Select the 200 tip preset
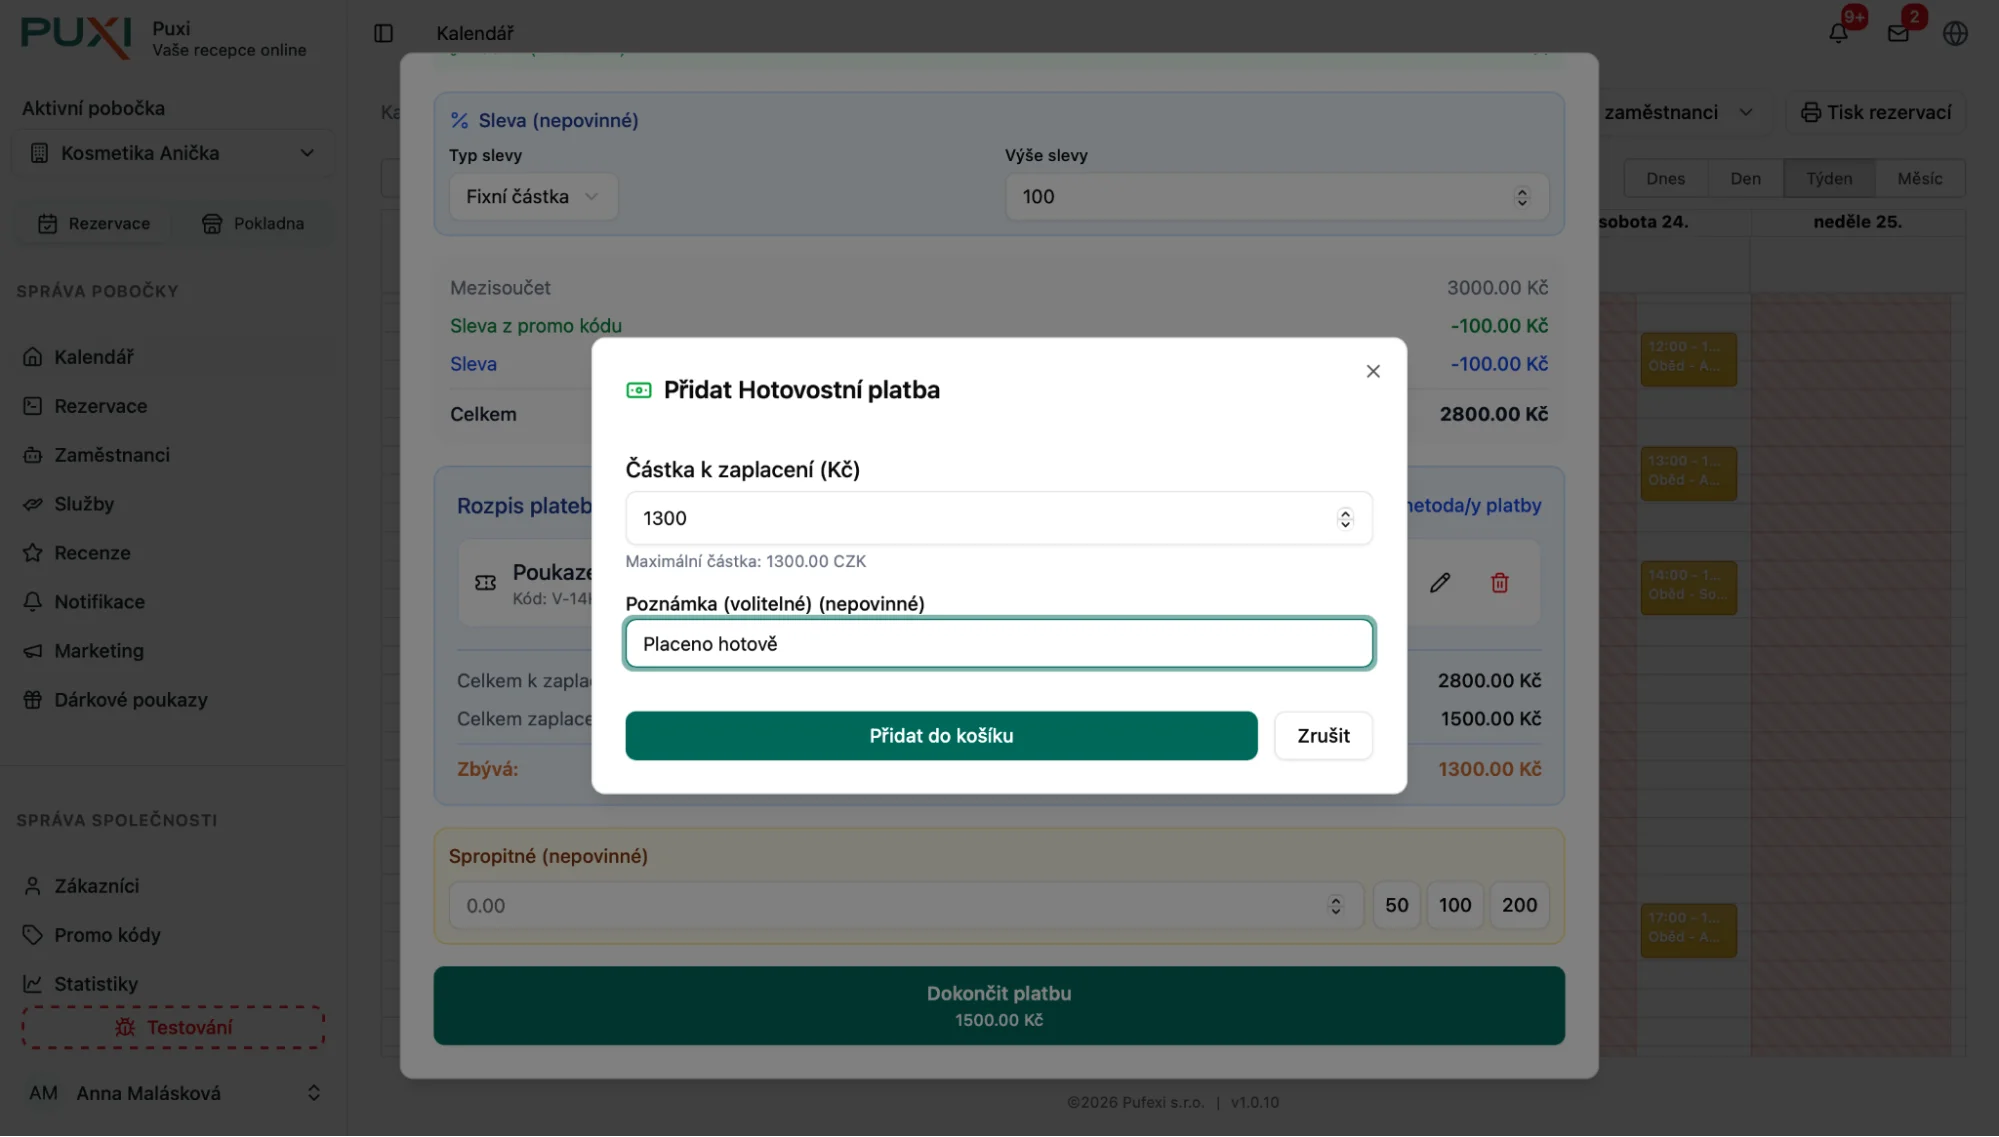The height and width of the screenshot is (1137, 1999). pos(1518,905)
